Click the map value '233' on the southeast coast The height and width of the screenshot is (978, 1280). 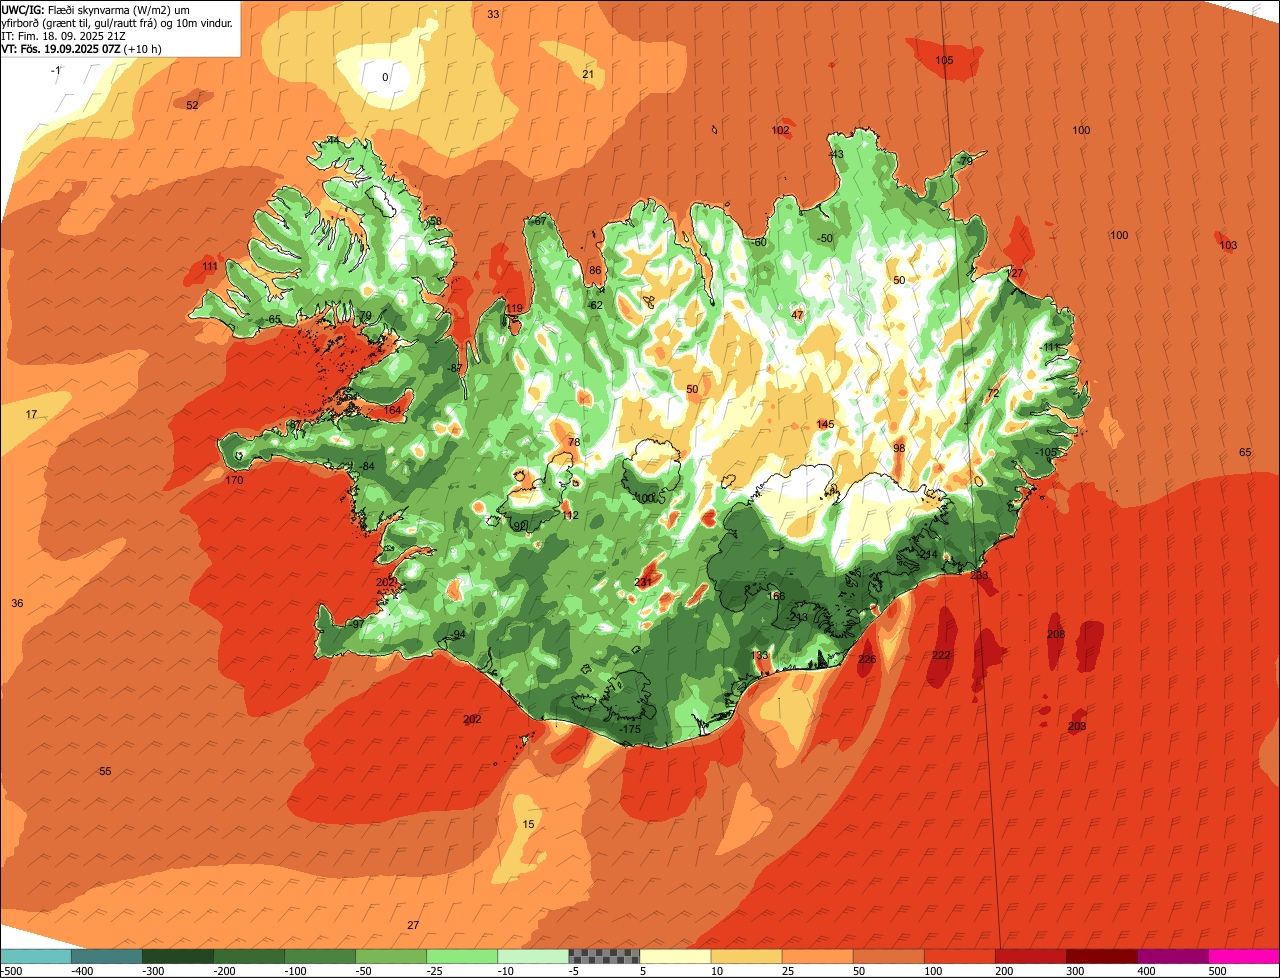979,575
